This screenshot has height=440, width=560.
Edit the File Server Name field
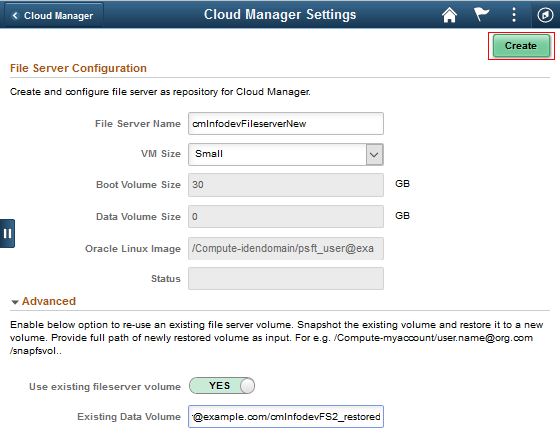[286, 124]
